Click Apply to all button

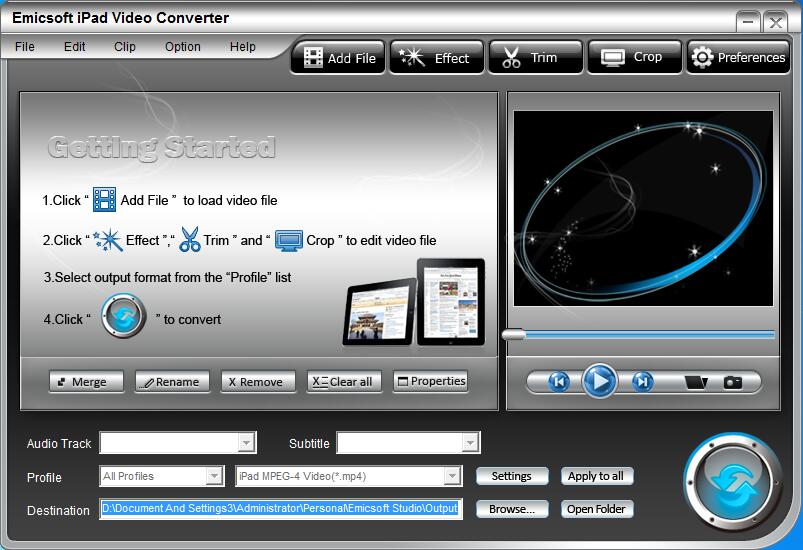pyautogui.click(x=597, y=476)
